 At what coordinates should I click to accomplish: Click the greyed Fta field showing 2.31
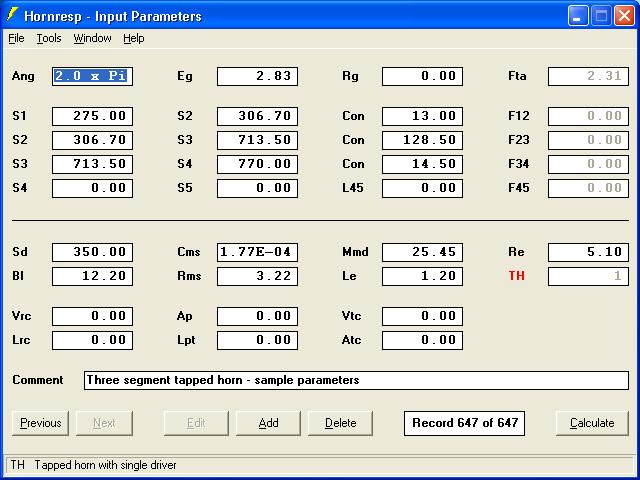pyautogui.click(x=588, y=76)
